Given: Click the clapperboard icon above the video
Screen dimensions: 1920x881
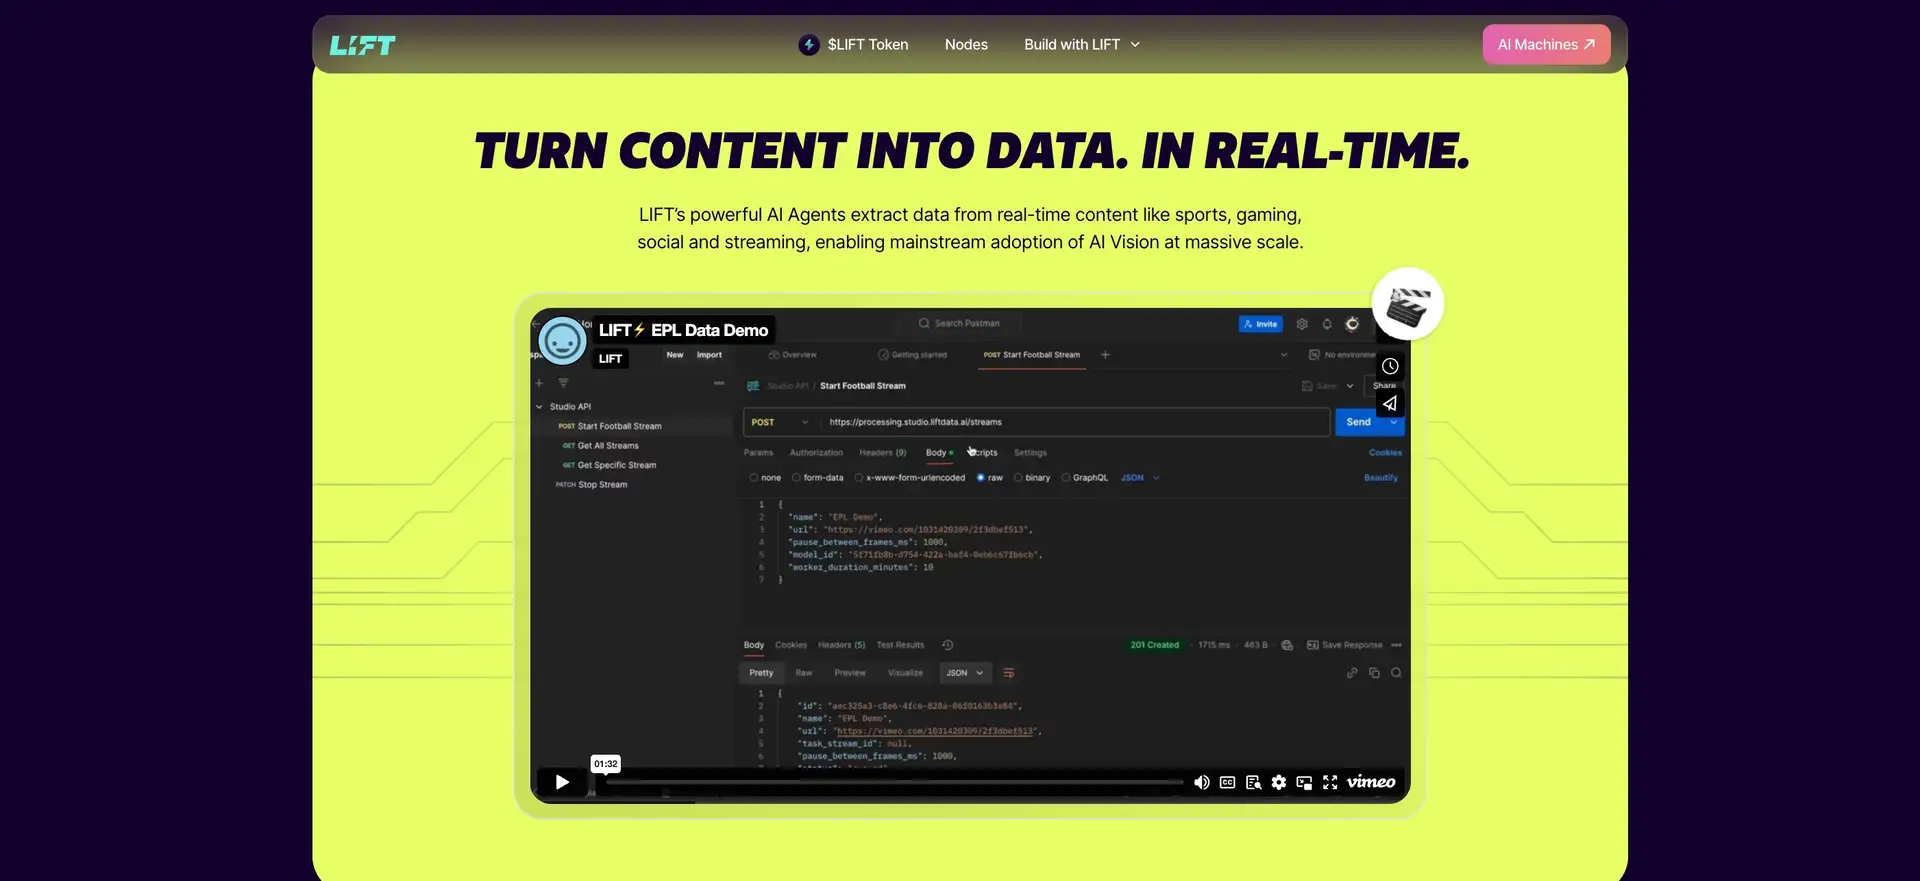Looking at the screenshot, I should coord(1408,304).
